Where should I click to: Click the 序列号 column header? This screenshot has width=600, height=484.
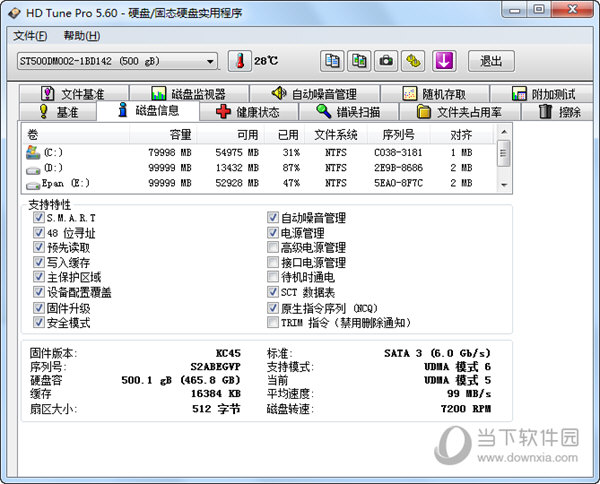coord(399,135)
